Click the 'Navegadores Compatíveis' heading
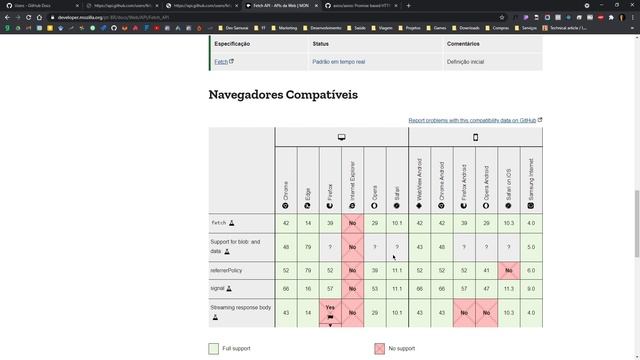Screen dimensions: 640x360 283,95
